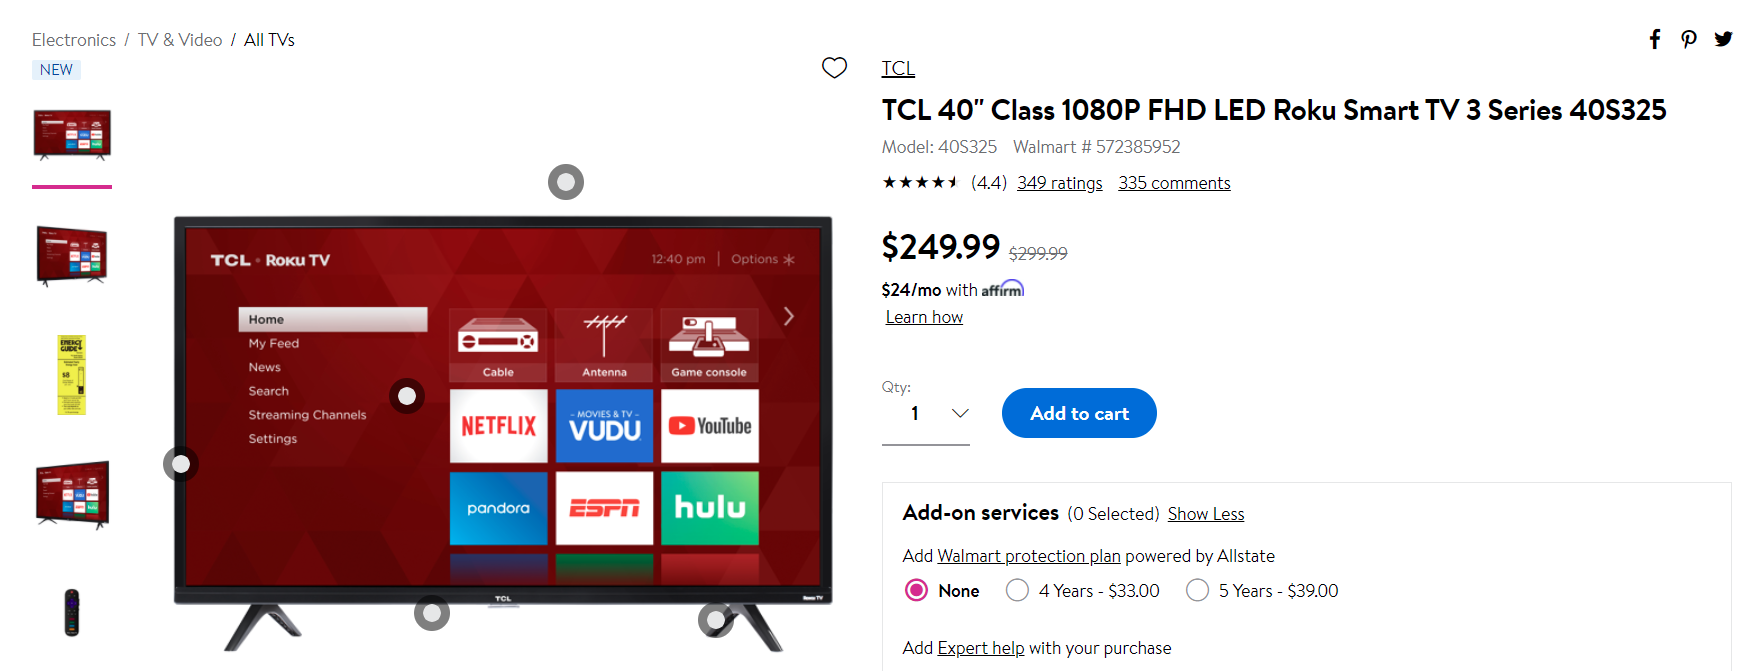This screenshot has width=1755, height=671.
Task: Click hotspot marker near Streaming Channels menu
Action: 407,396
